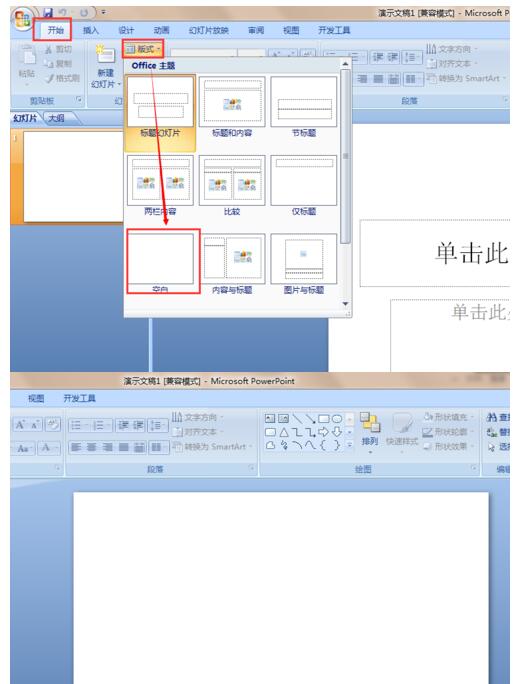
Task: Select slide 1 thumbnail in the slides pane
Action: (73, 176)
